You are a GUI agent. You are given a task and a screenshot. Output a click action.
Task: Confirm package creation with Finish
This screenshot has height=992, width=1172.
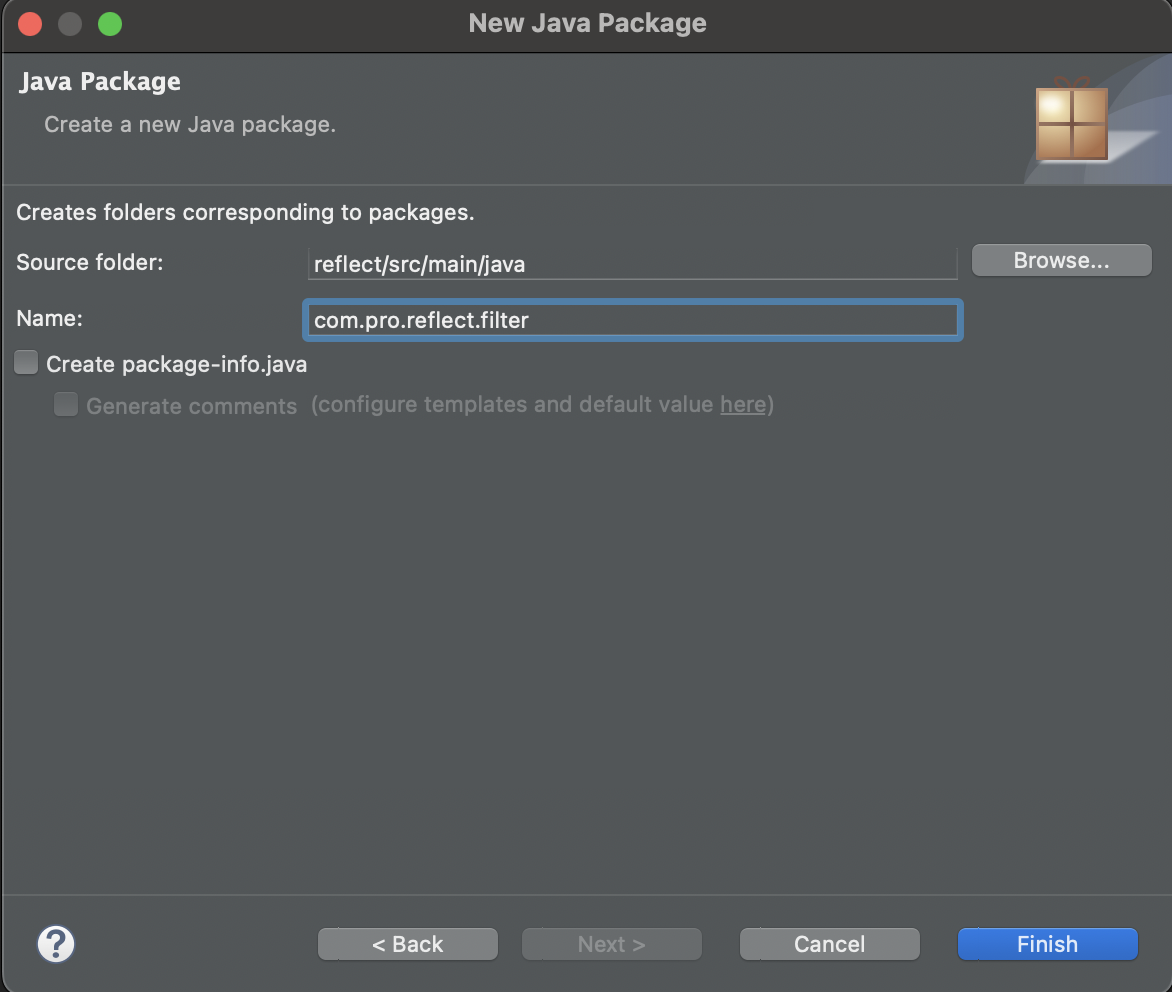(x=1048, y=944)
